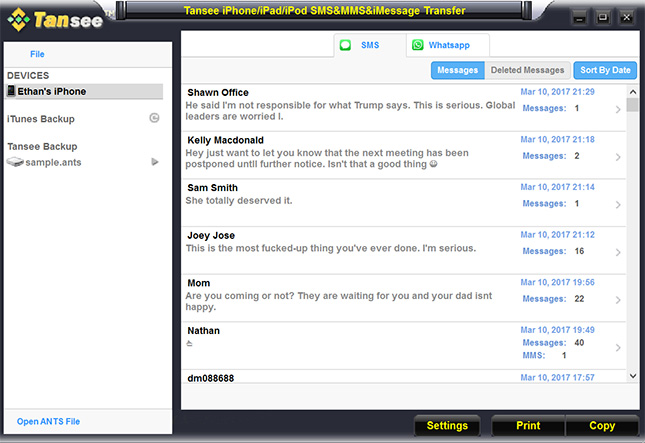Select sample.ants backup file
The height and width of the screenshot is (443, 645).
tap(53, 162)
